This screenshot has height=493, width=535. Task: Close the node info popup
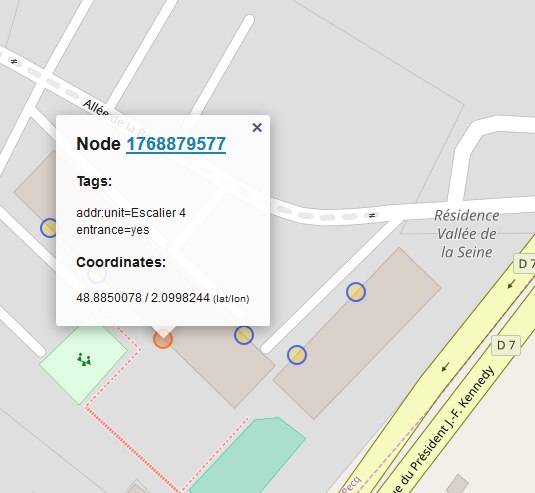257,128
